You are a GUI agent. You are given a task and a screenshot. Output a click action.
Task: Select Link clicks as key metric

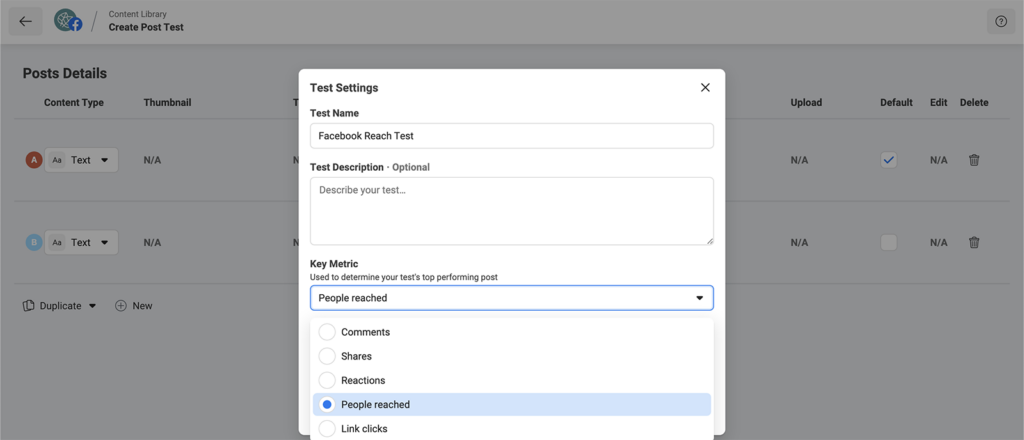327,428
